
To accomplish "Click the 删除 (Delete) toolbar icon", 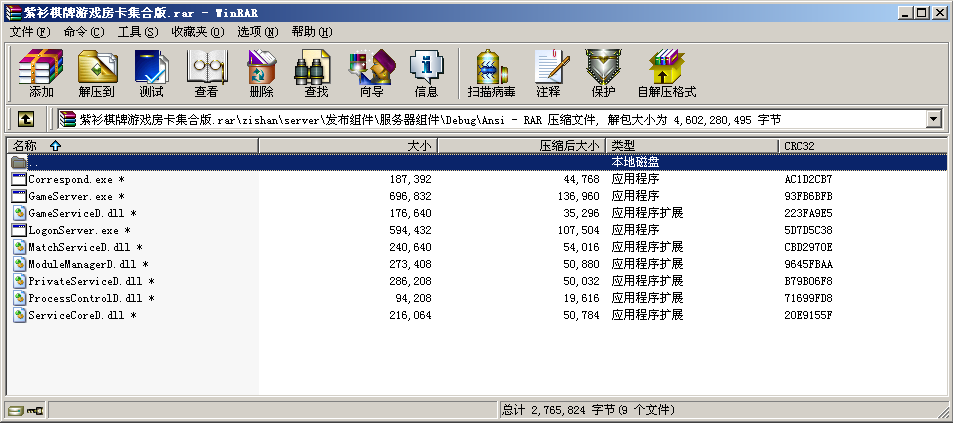I will 261,73.
